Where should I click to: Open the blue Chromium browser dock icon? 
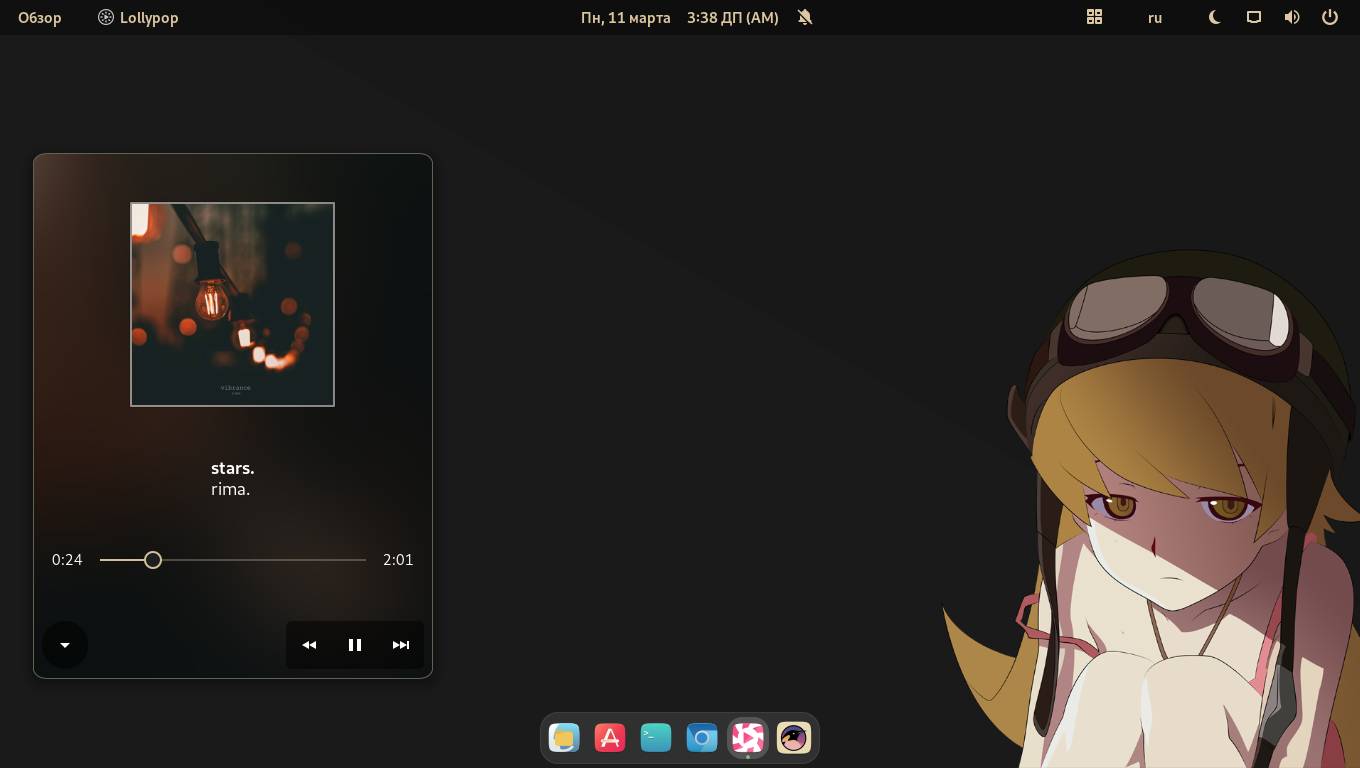(x=702, y=738)
